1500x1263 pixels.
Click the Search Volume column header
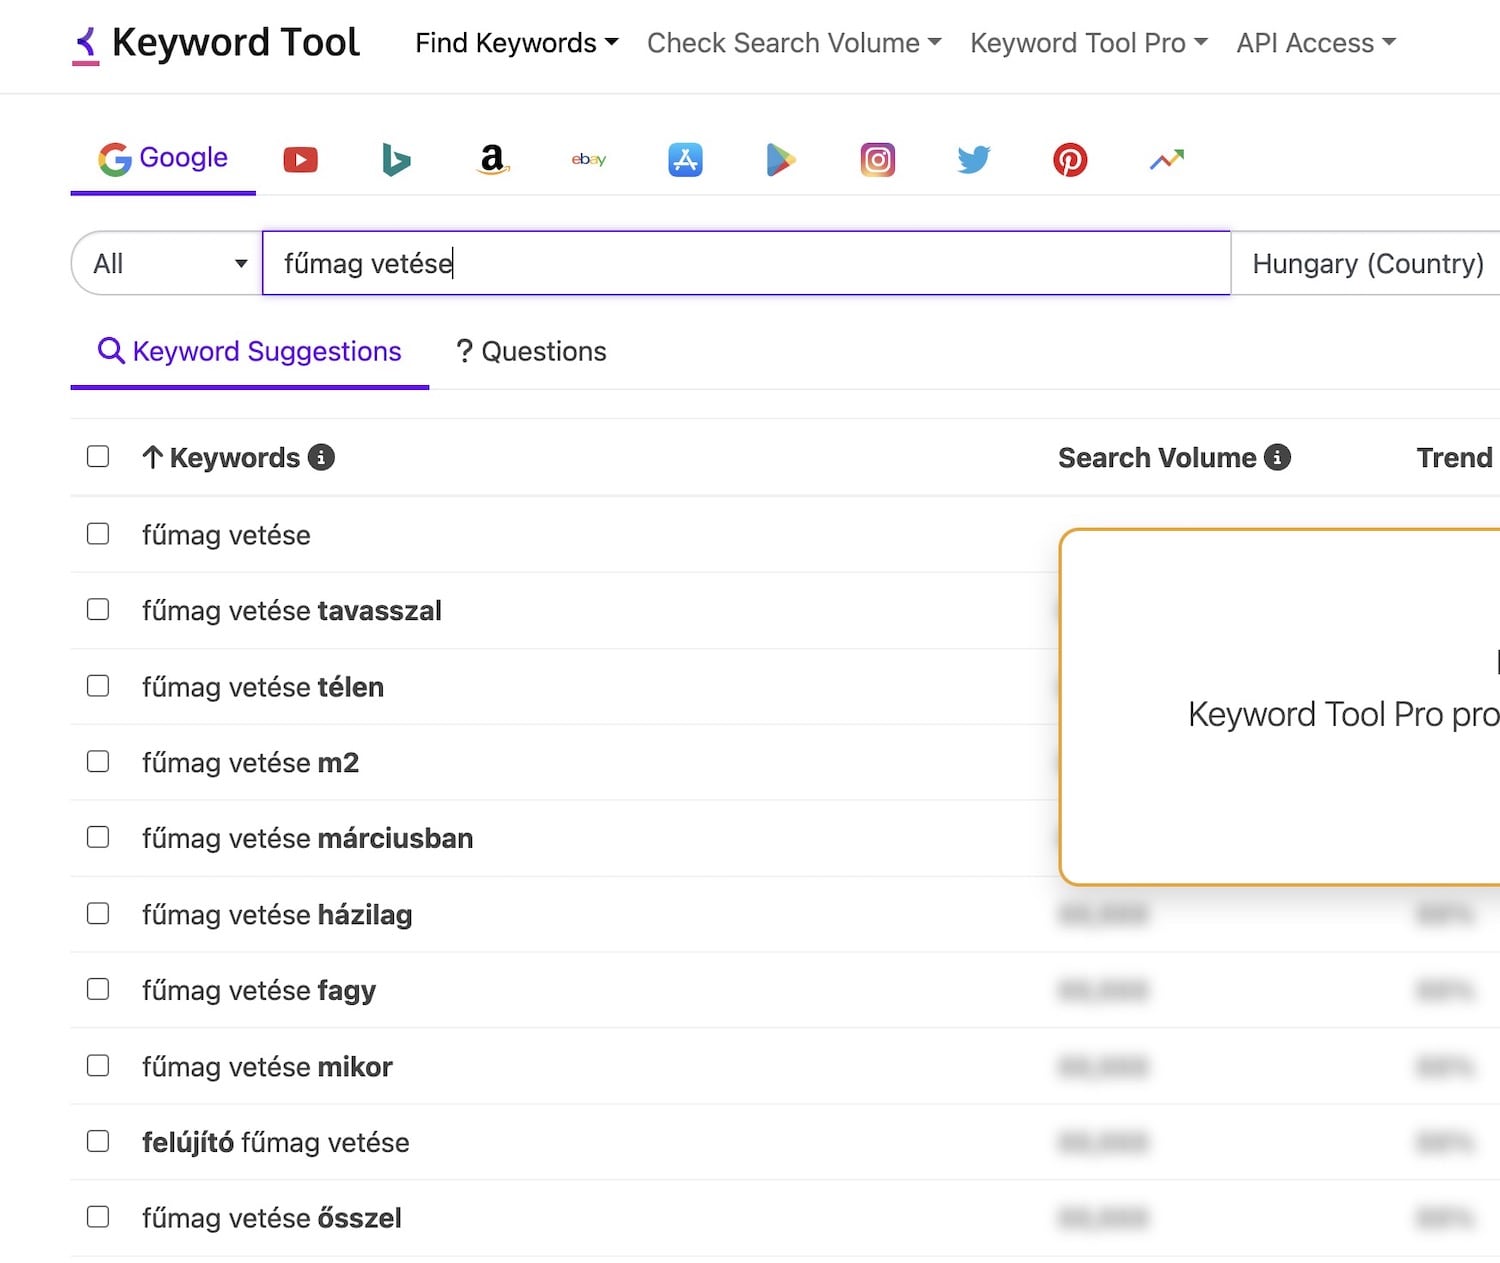[x=1157, y=458]
